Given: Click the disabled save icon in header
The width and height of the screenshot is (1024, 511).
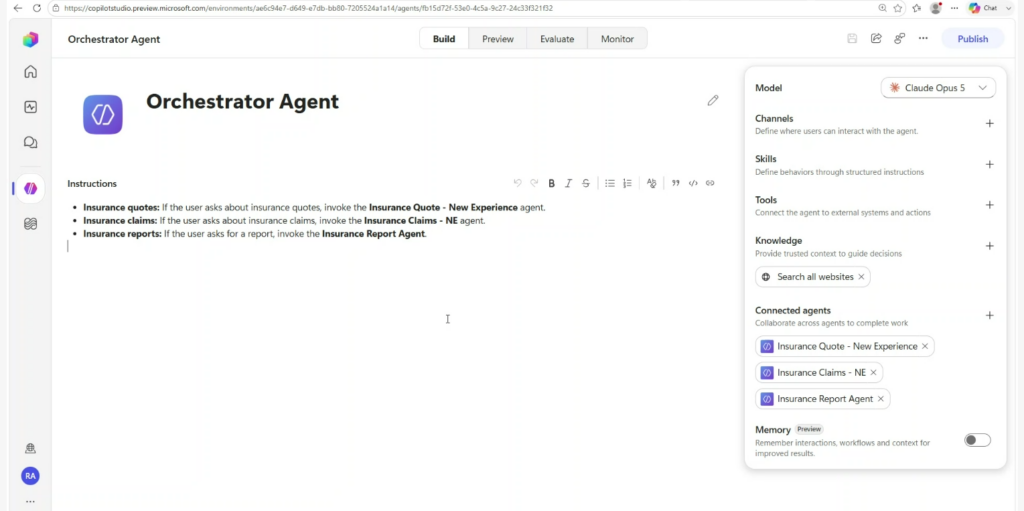Looking at the screenshot, I should pyautogui.click(x=852, y=39).
